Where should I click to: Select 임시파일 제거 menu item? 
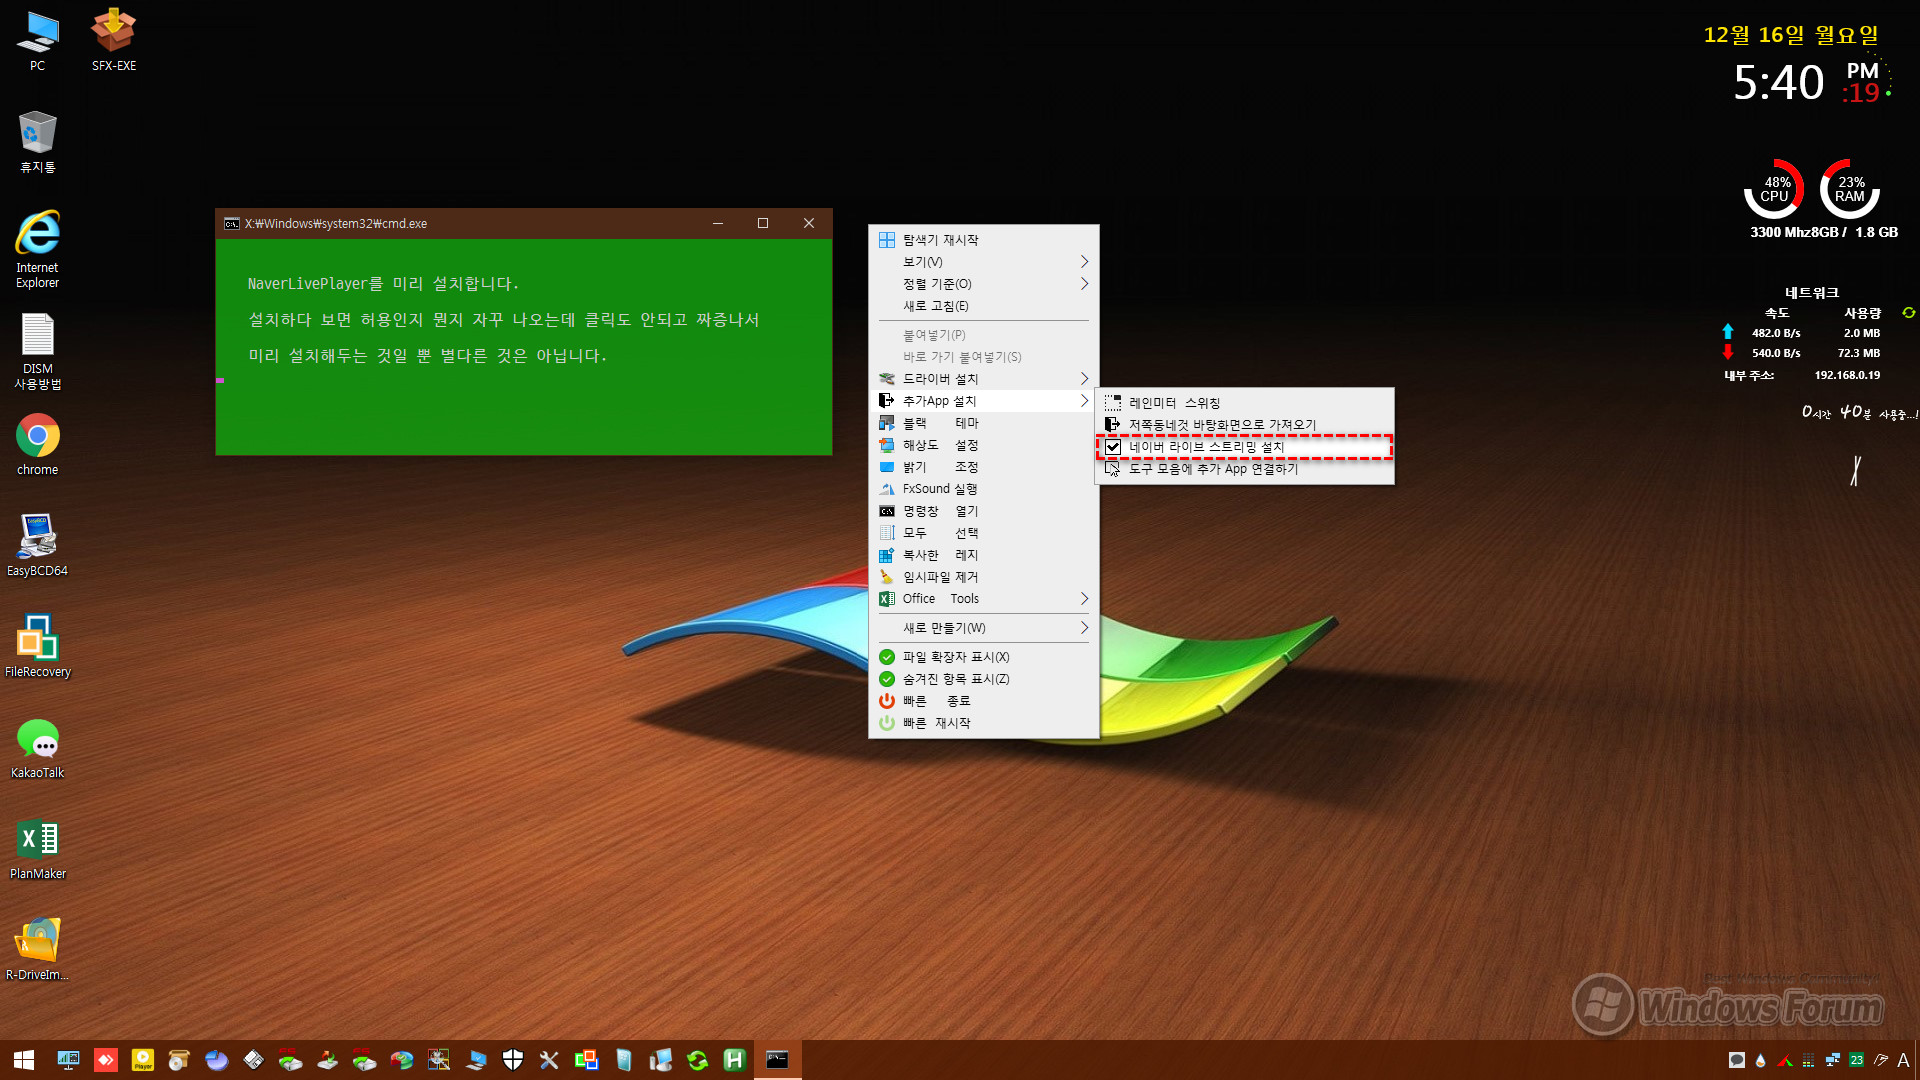984,577
